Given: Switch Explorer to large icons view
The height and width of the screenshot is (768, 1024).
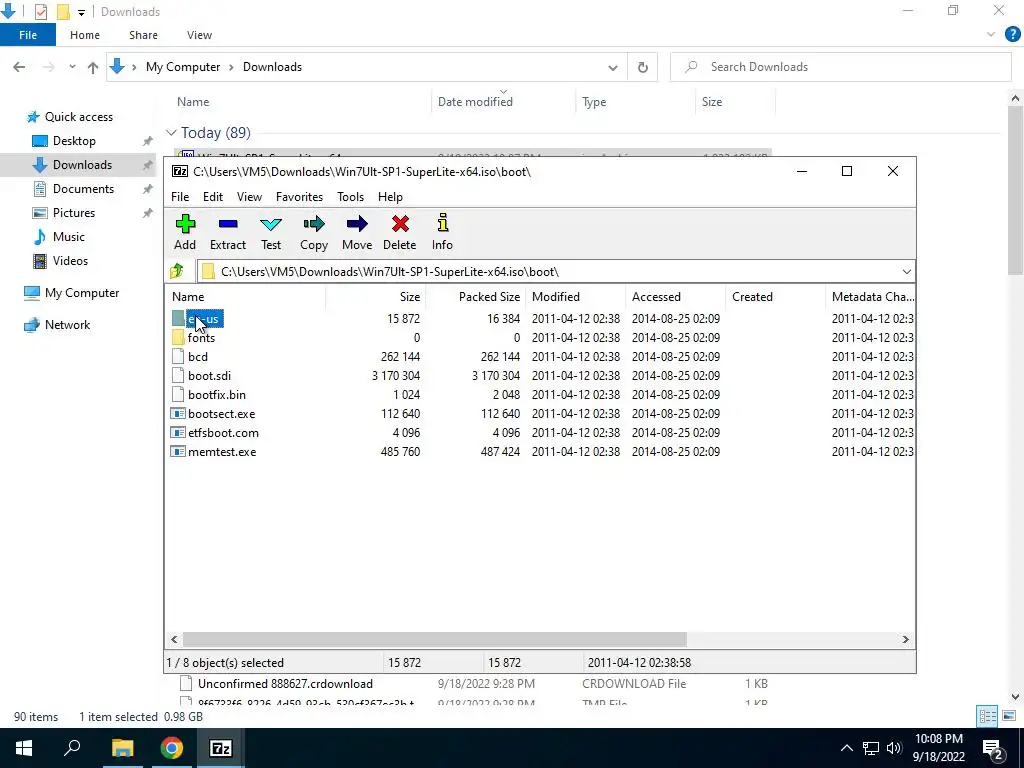Looking at the screenshot, I should coord(1009,716).
